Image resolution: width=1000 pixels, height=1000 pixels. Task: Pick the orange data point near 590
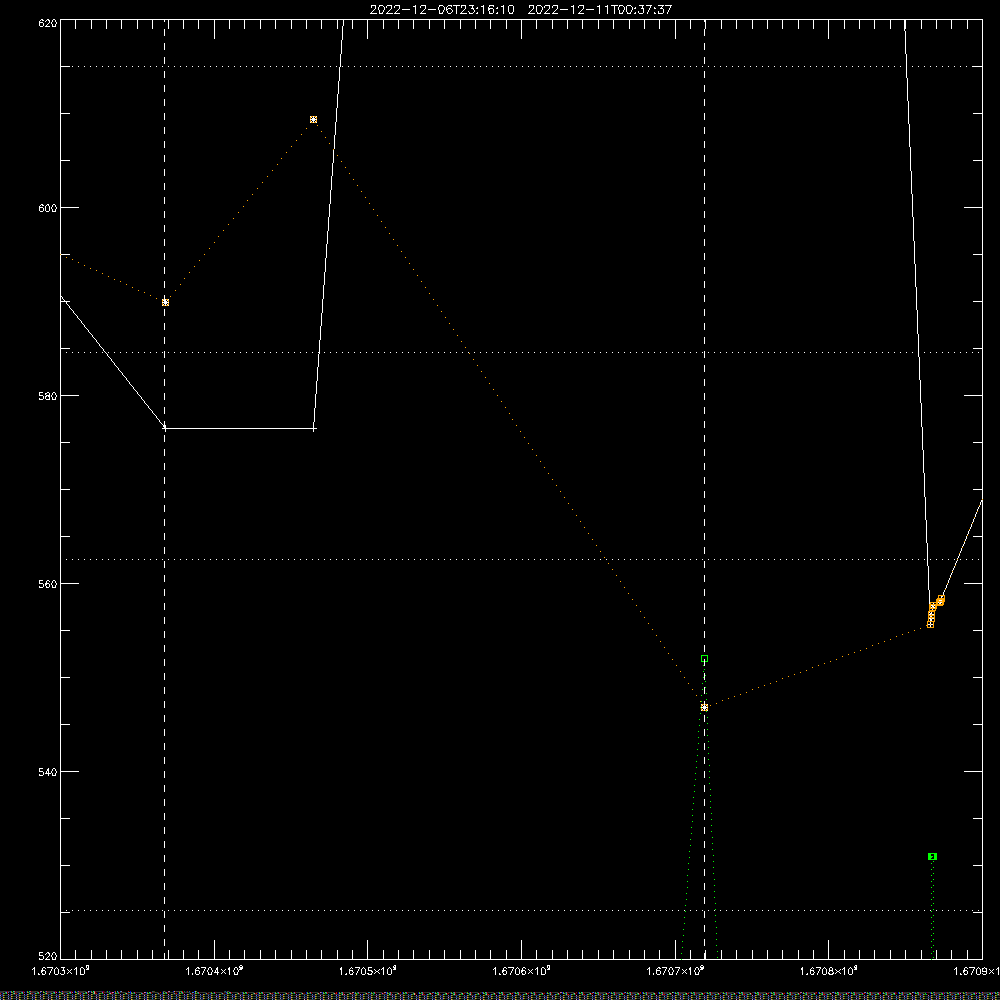click(x=165, y=302)
